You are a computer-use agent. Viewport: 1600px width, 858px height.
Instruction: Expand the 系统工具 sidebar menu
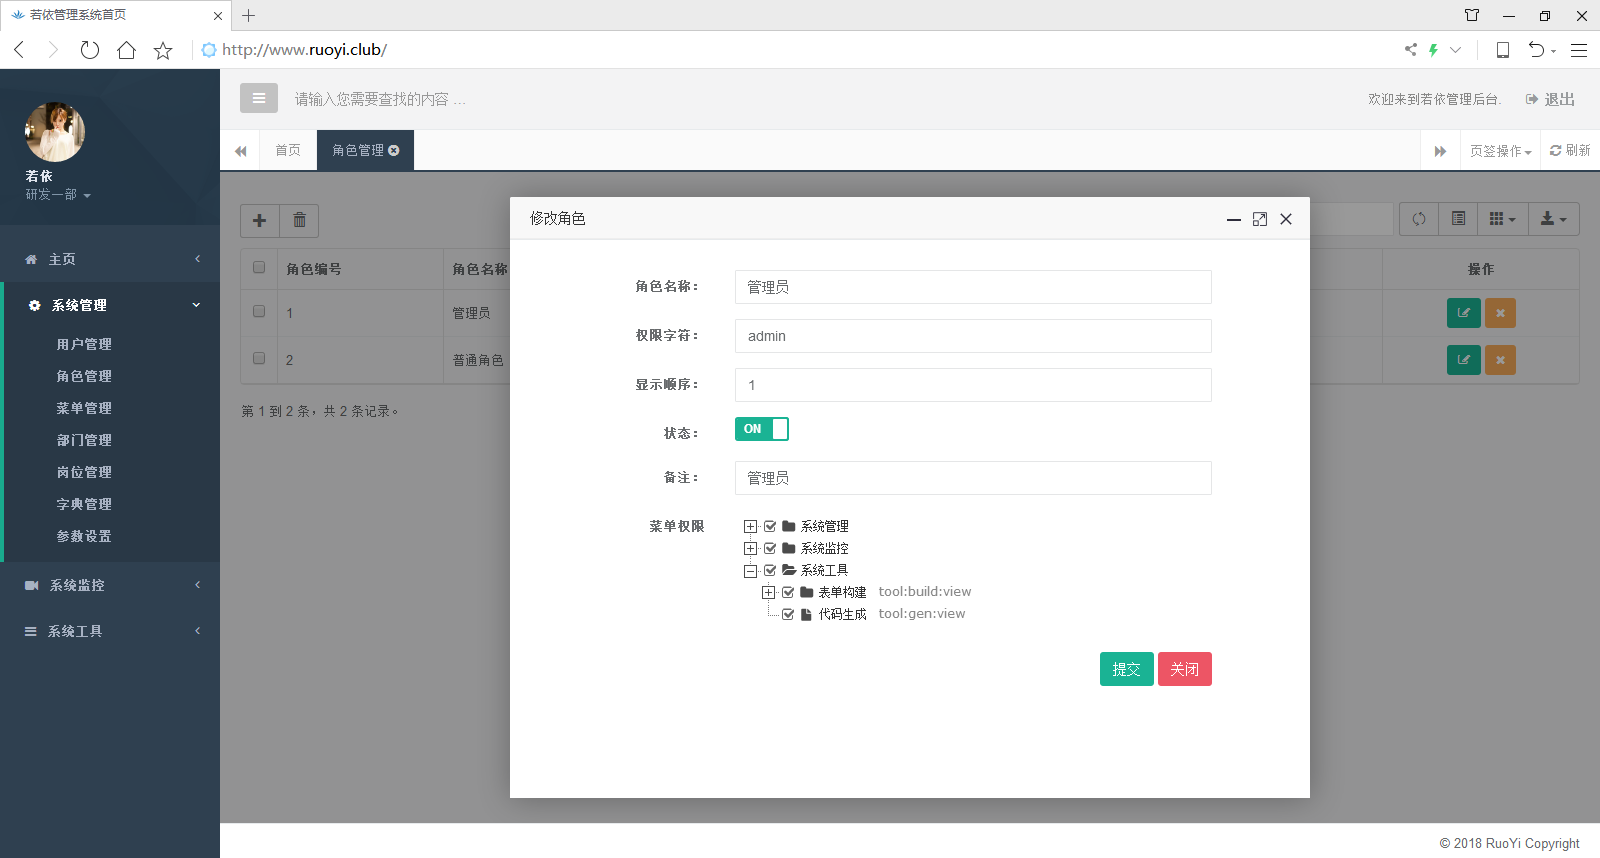(x=110, y=631)
